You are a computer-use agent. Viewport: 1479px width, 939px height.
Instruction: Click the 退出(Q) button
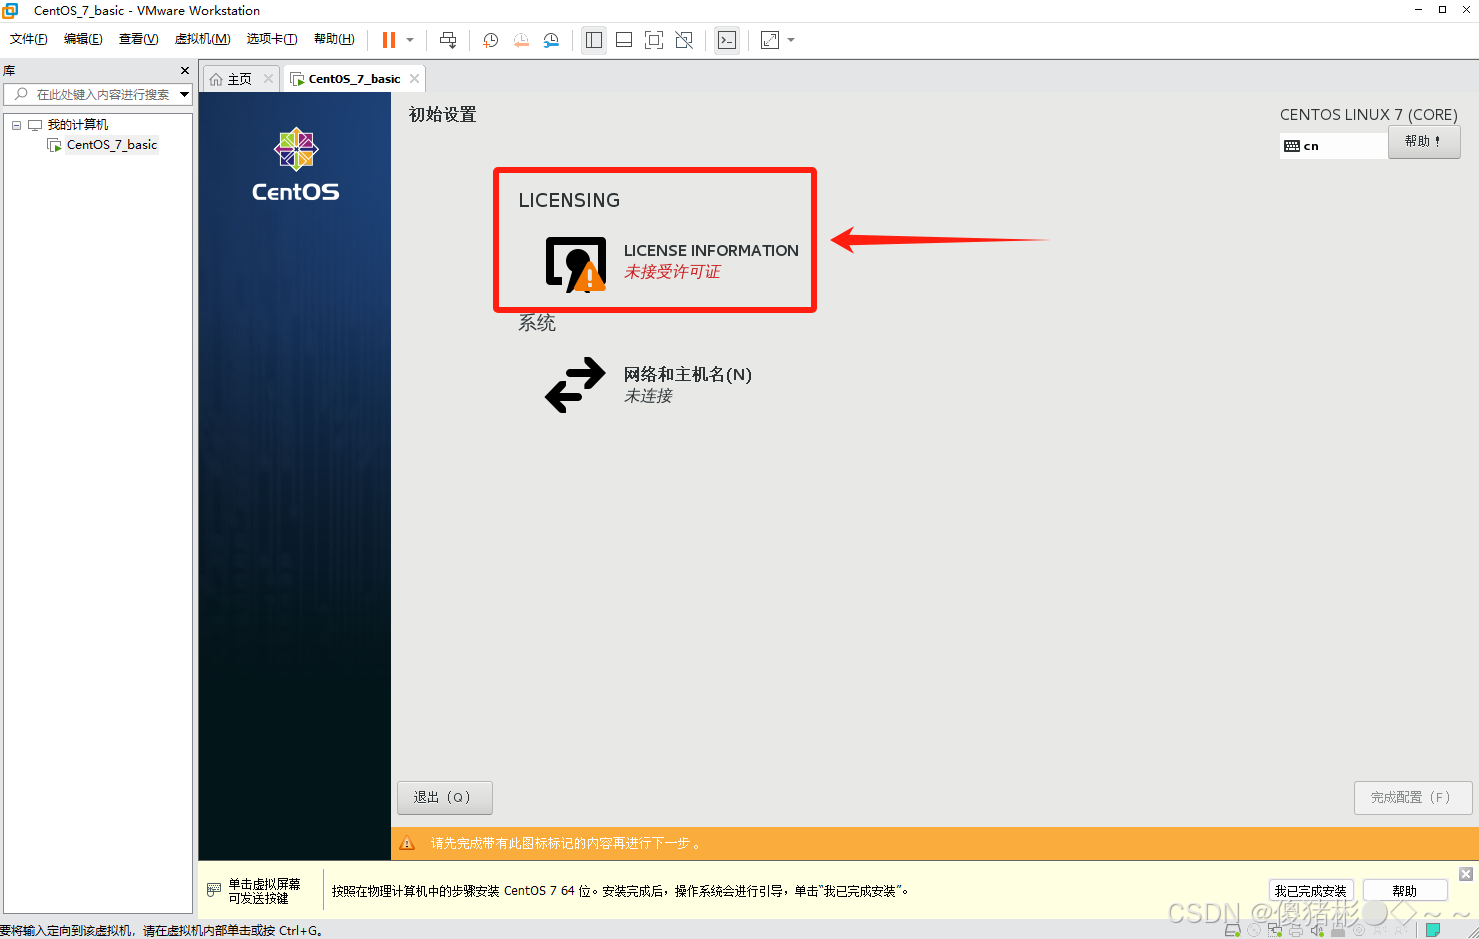click(x=445, y=797)
